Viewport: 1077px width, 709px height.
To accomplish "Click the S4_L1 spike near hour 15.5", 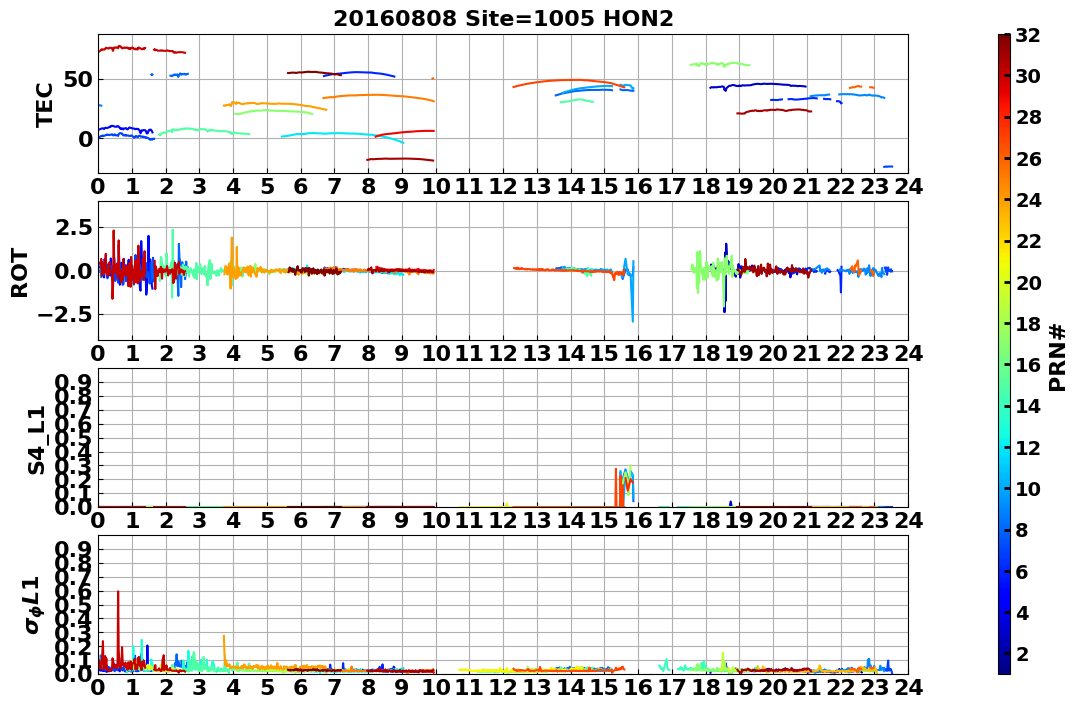I will coord(624,486).
